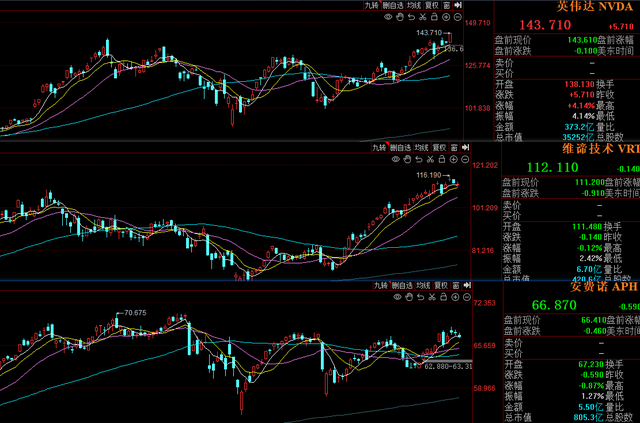Open 复权 option on NVDA chart

(x=432, y=5)
